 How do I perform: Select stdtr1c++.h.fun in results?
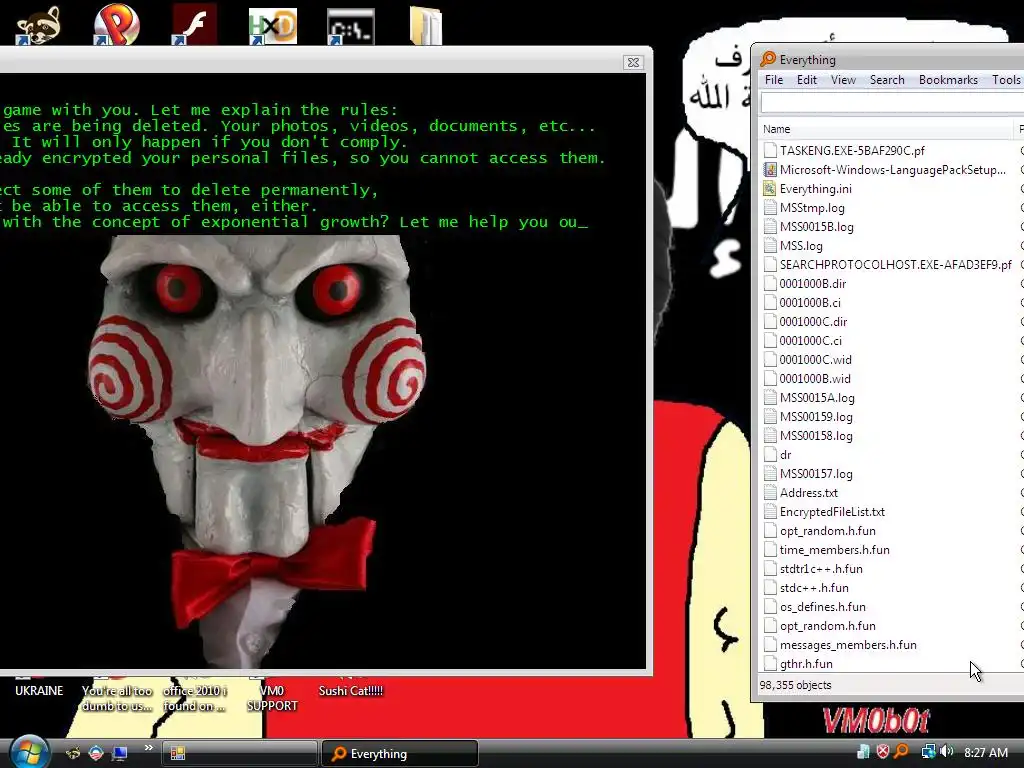click(821, 569)
